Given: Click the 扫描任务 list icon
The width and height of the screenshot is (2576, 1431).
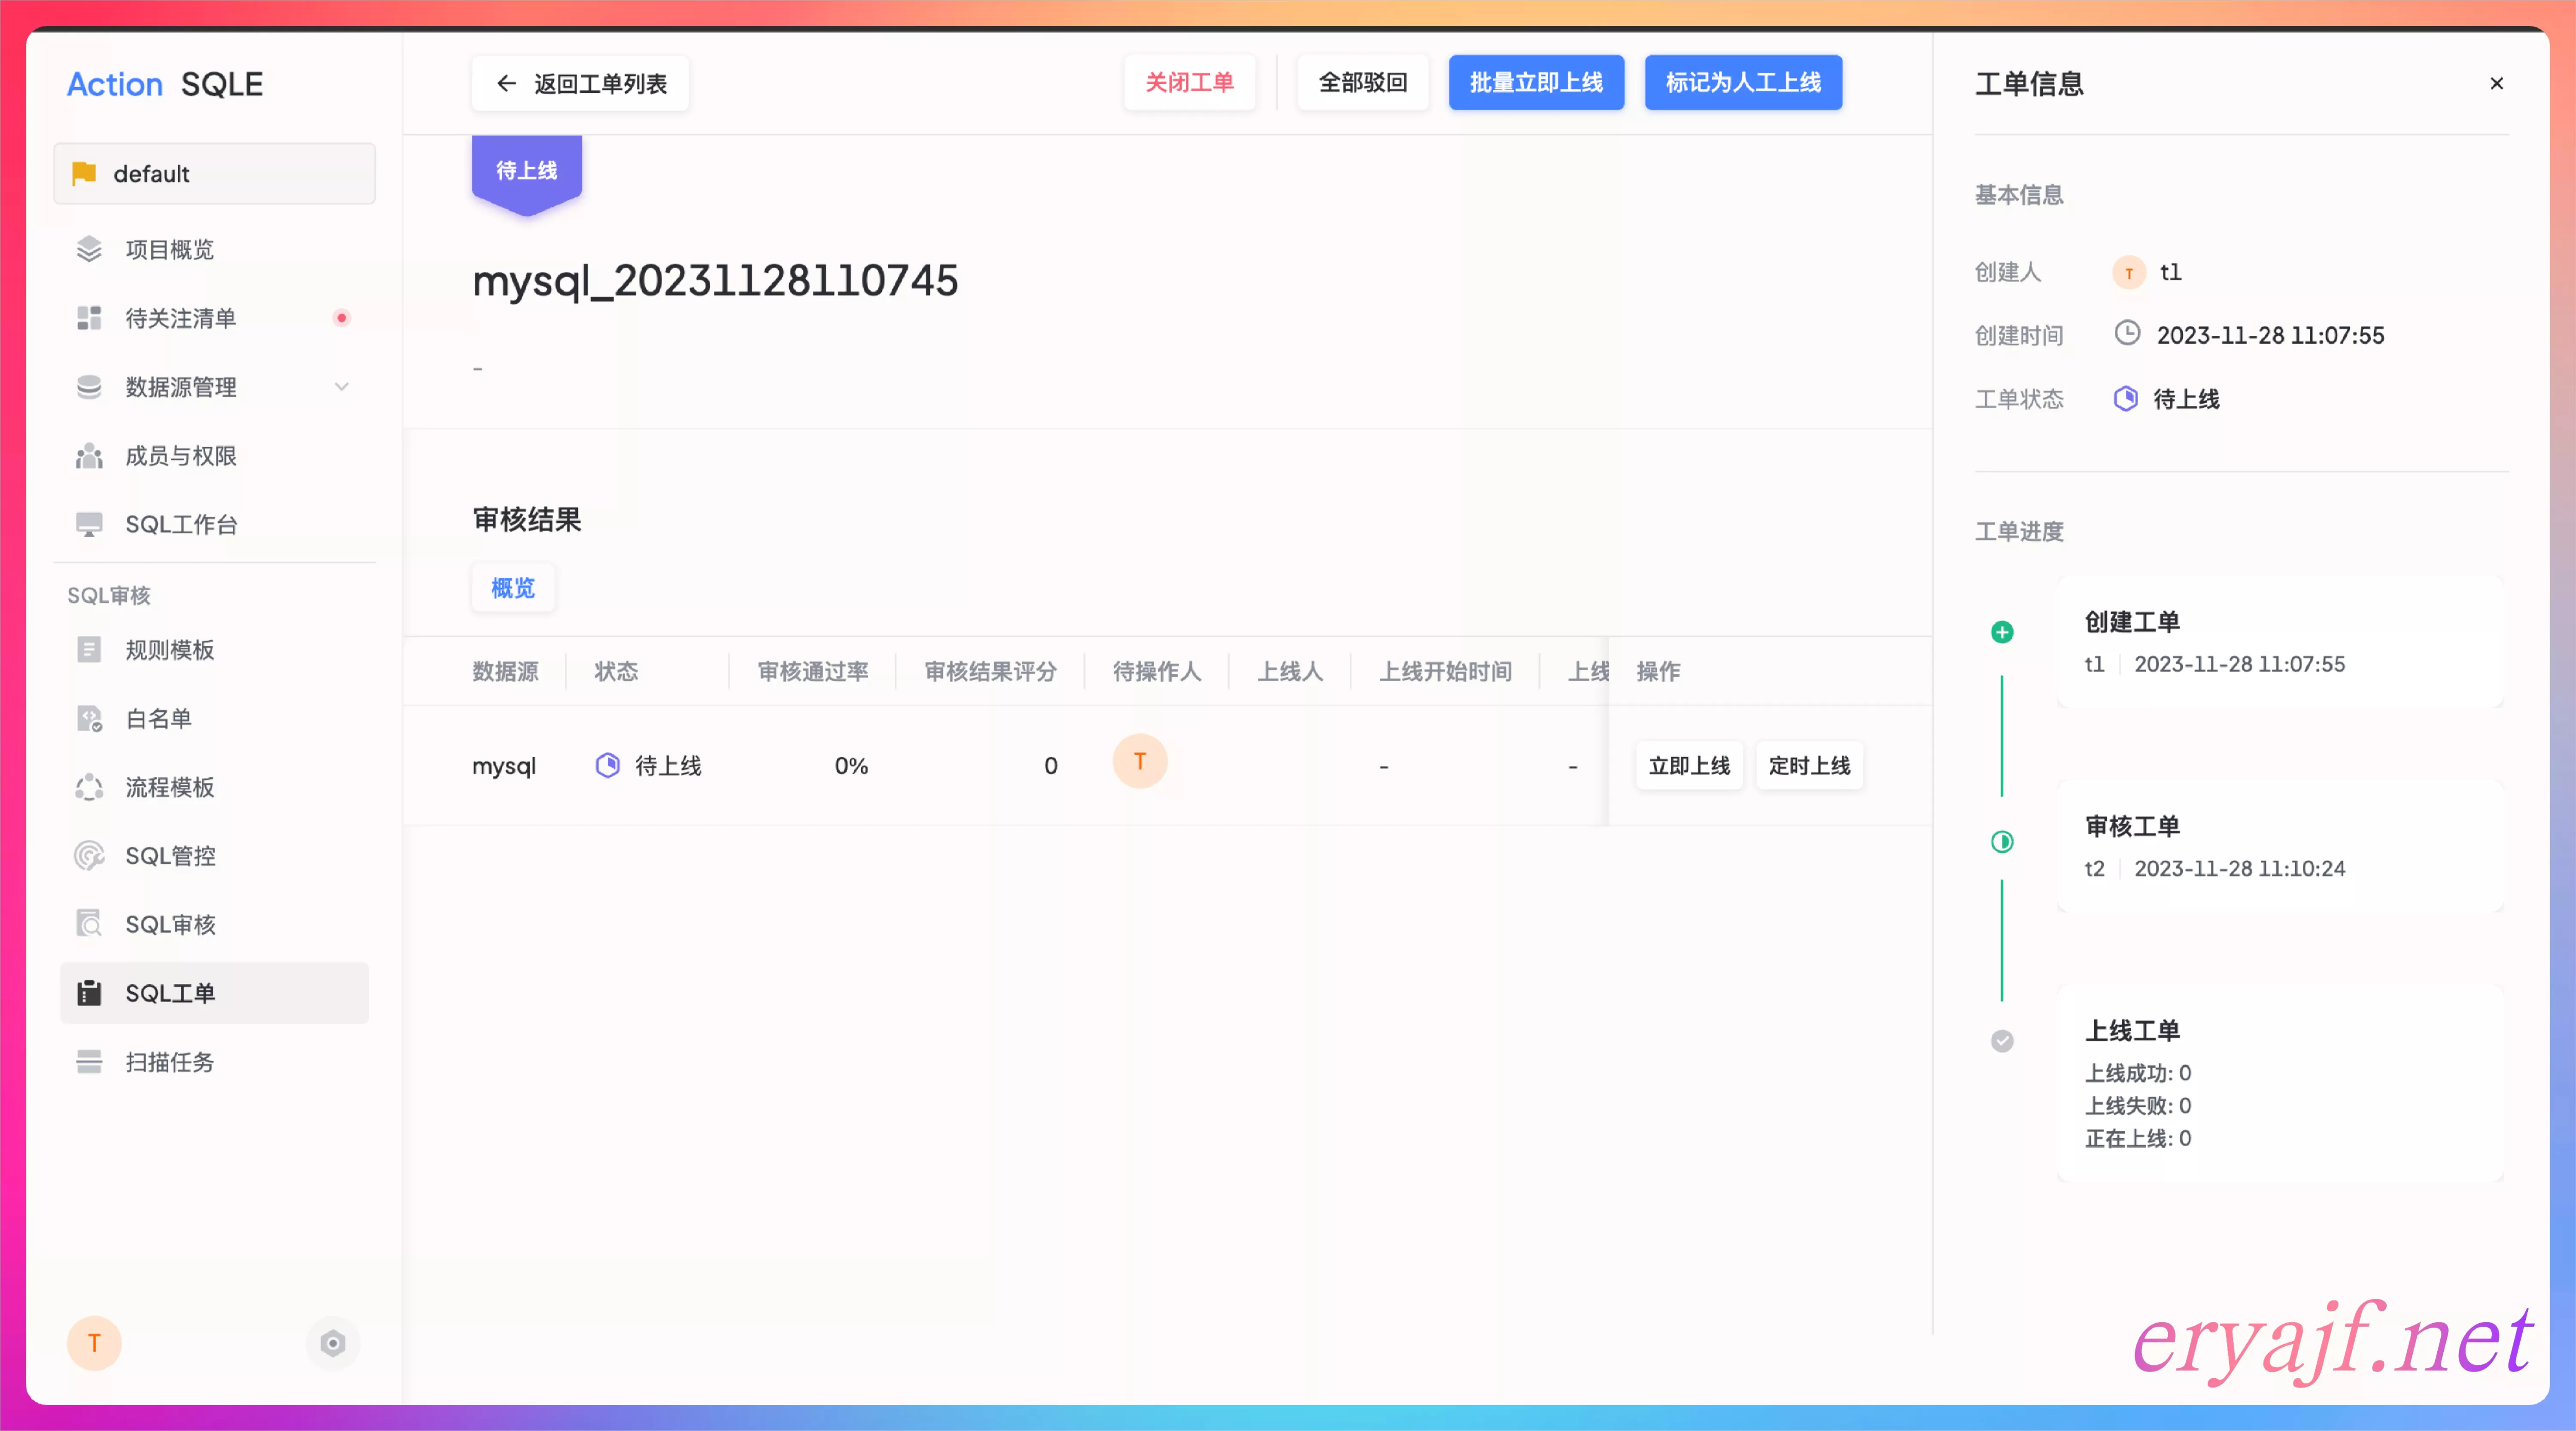Looking at the screenshot, I should (89, 1062).
